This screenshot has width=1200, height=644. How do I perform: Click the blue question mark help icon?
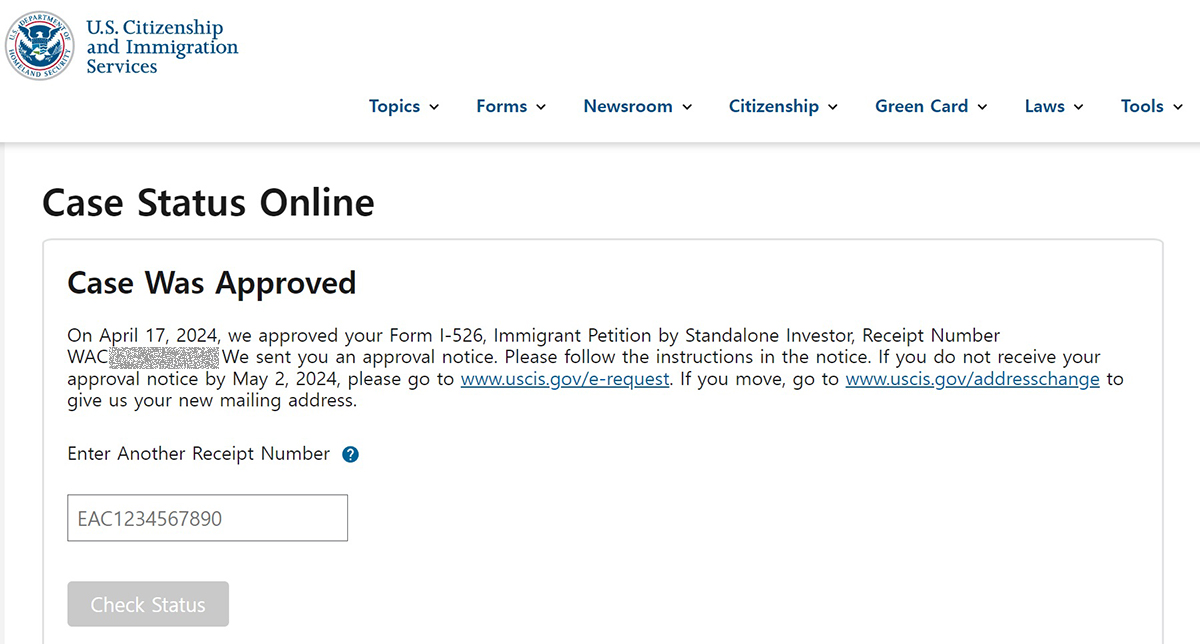350,454
